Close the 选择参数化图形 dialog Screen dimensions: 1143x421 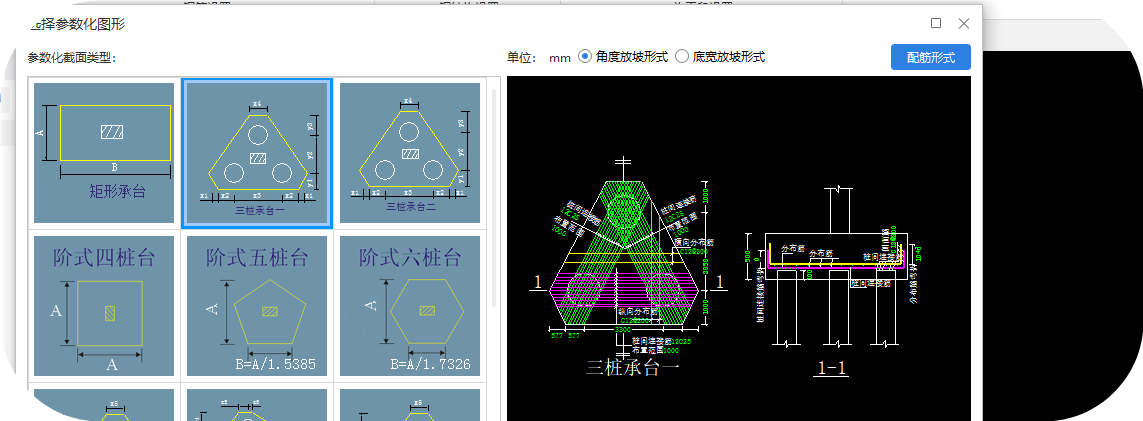click(x=964, y=23)
